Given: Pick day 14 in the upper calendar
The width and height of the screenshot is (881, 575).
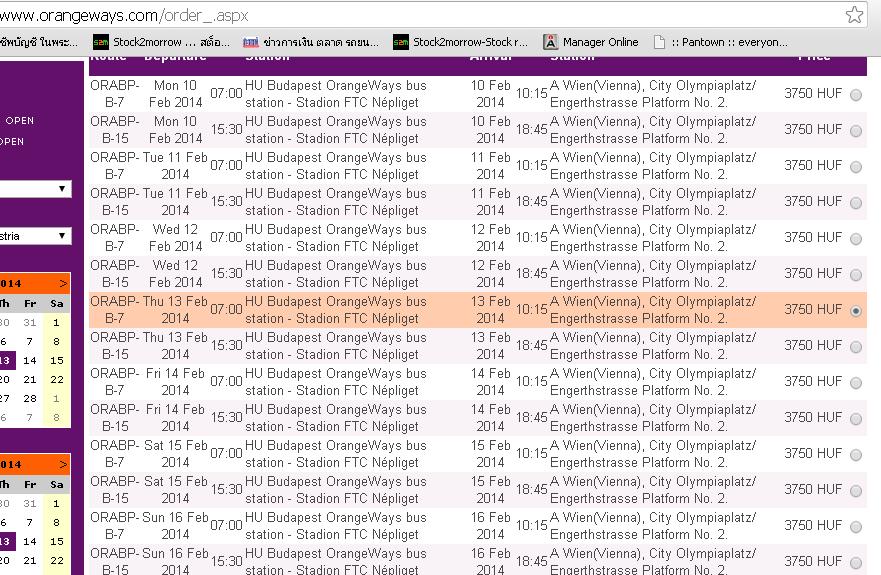Looking at the screenshot, I should tap(30, 360).
